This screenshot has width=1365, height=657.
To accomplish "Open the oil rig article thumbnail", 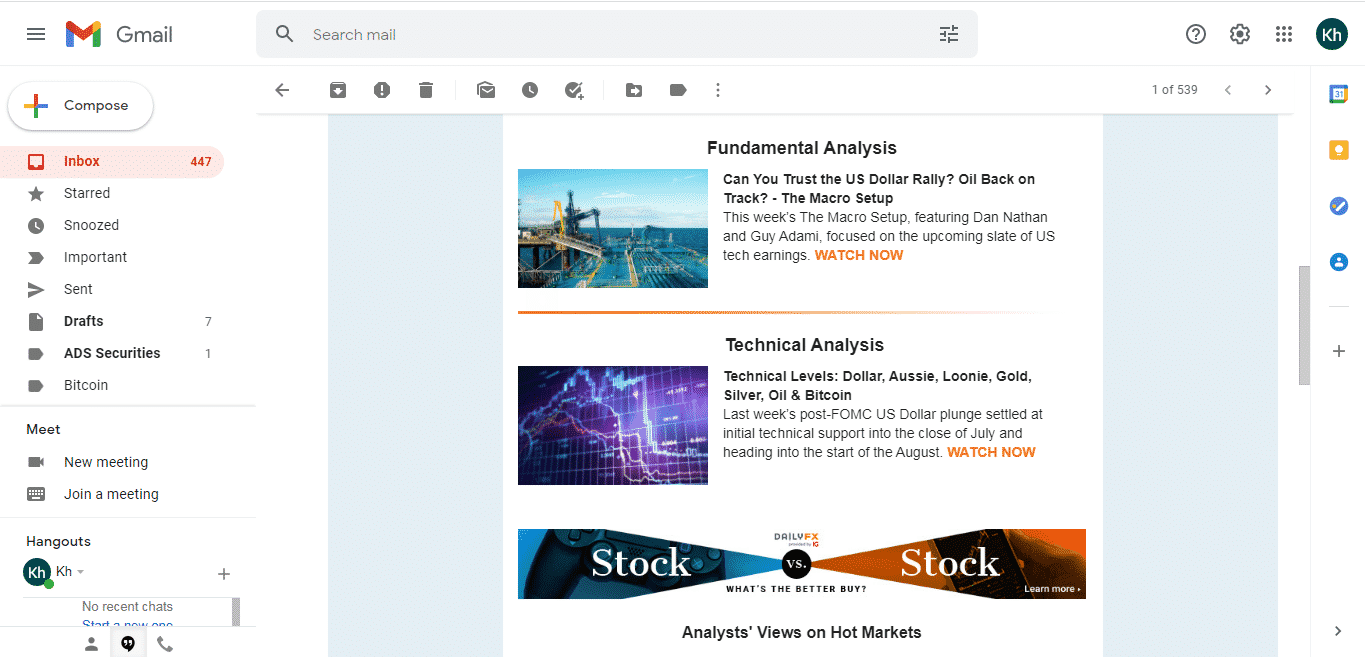I will coord(613,228).
